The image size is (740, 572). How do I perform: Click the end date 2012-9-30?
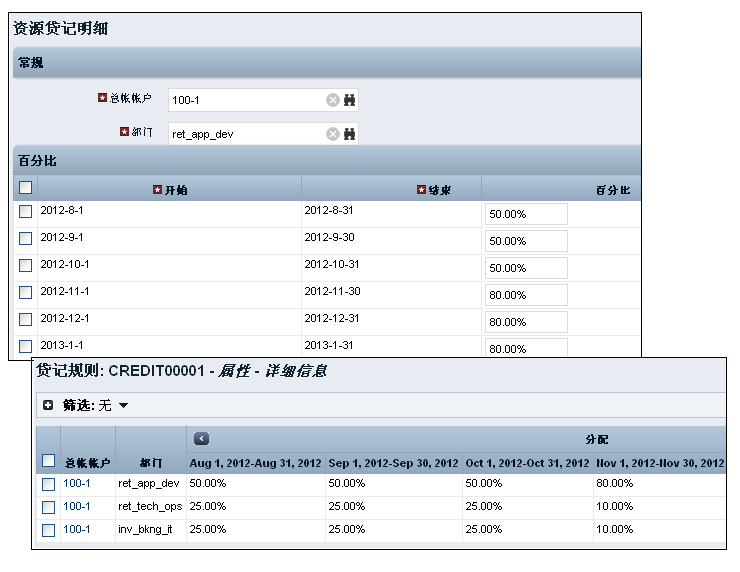tap(329, 237)
